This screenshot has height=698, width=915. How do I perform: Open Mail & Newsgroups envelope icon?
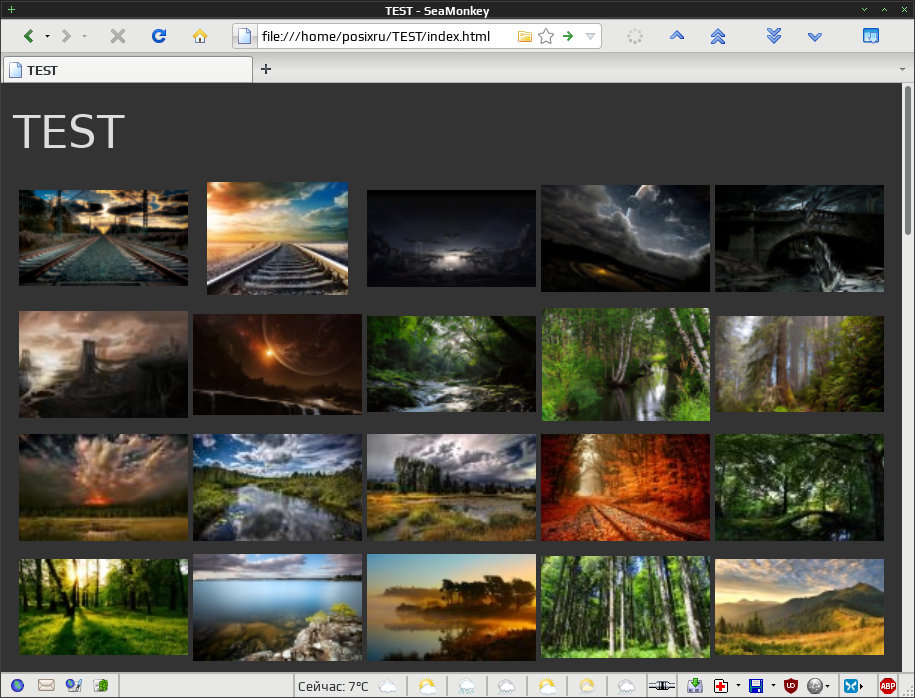point(46,685)
